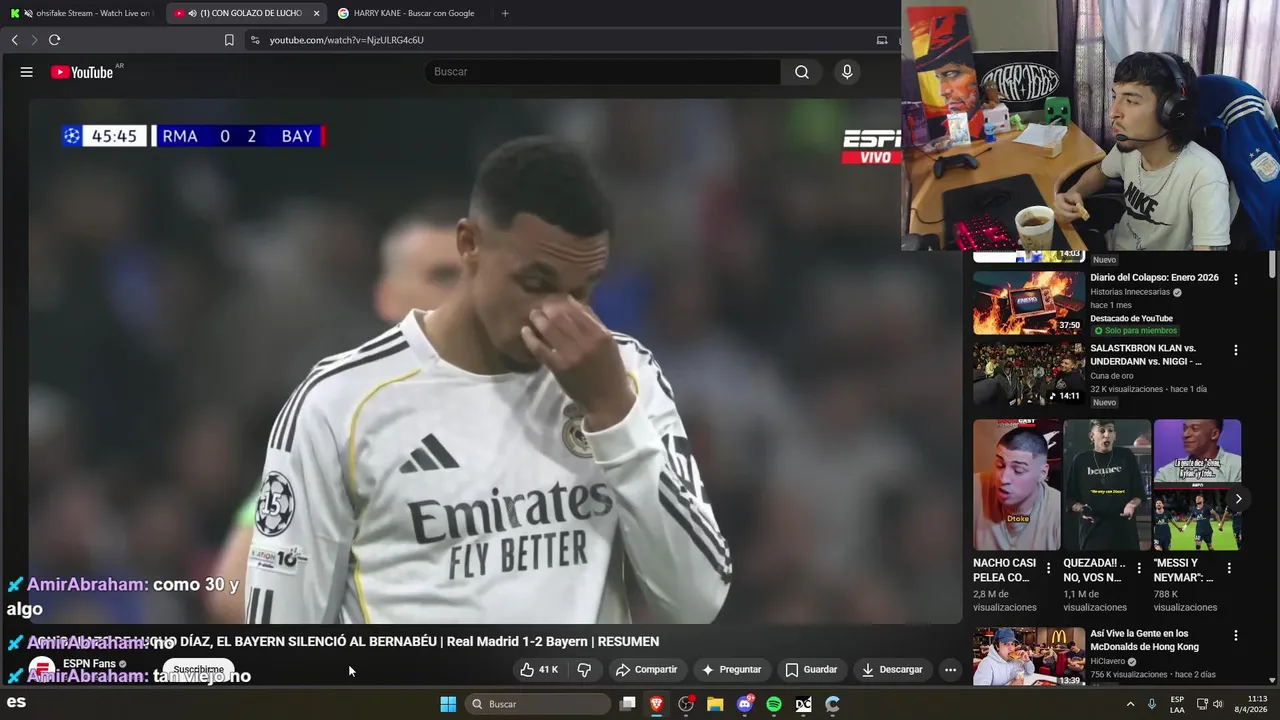Open the ESP LAA language indicator

(1177, 704)
